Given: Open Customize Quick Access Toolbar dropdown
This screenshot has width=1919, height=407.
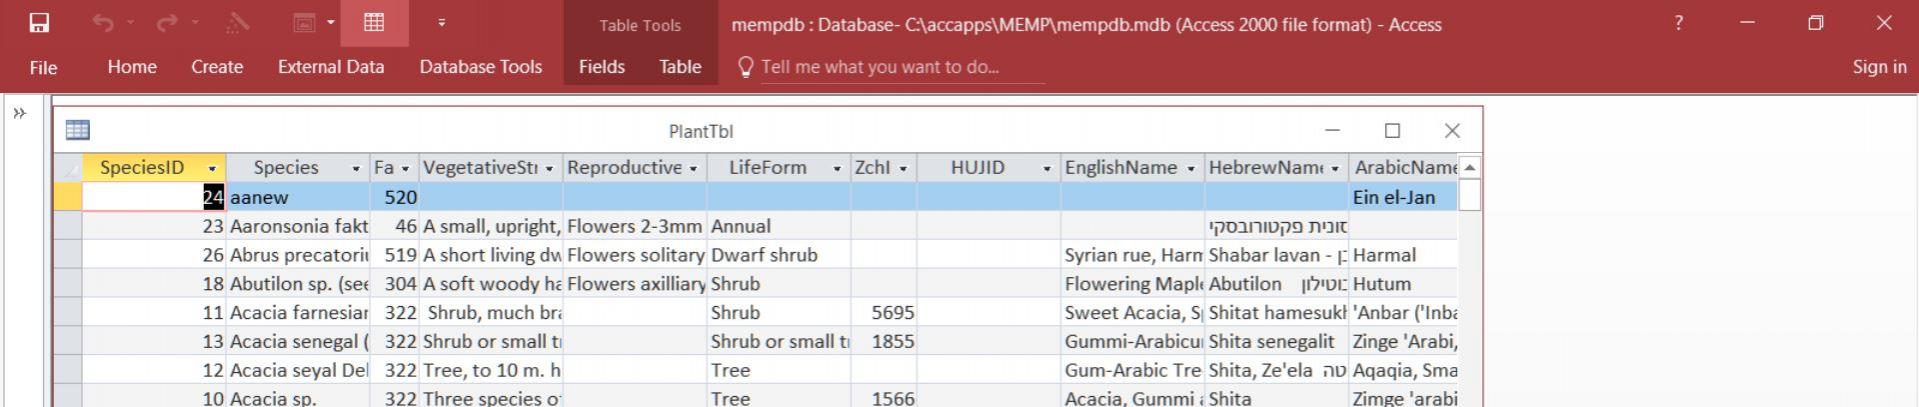Looking at the screenshot, I should tap(442, 23).
